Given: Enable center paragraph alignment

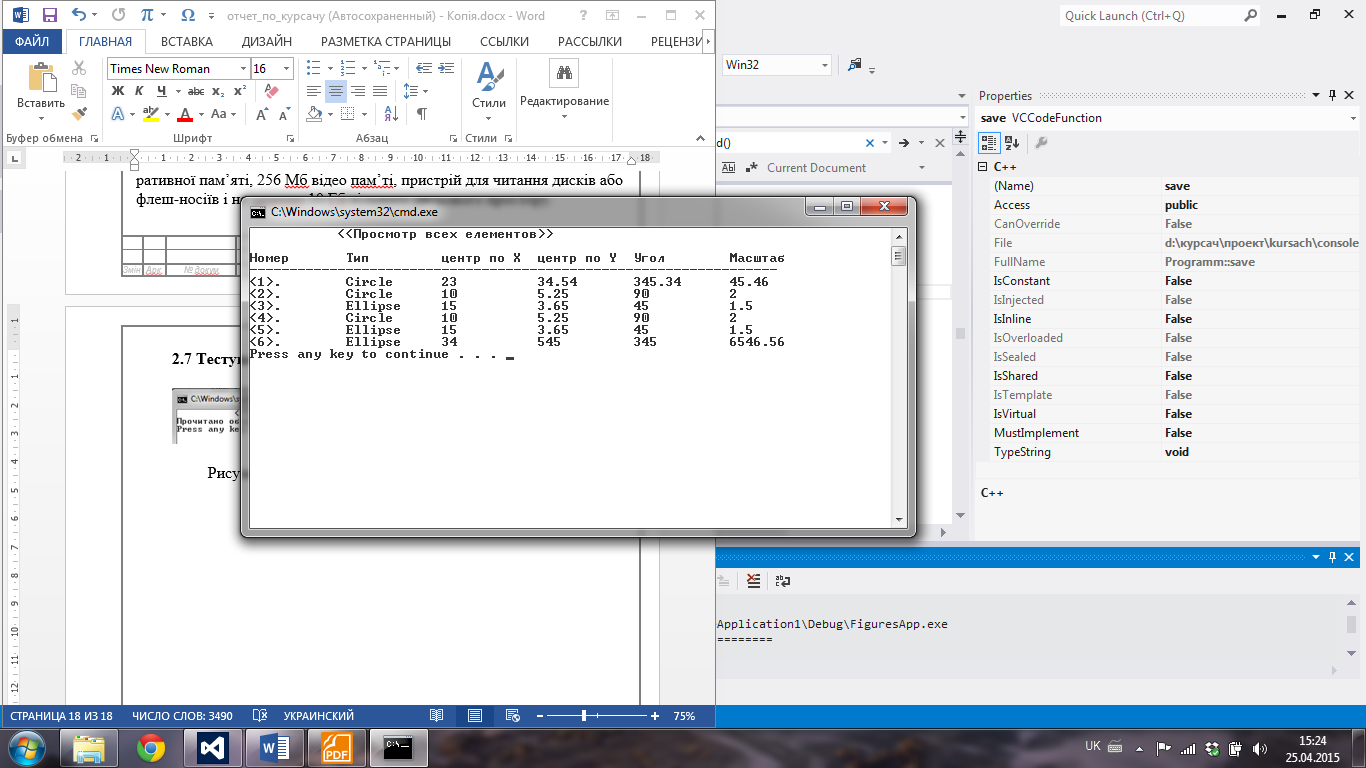Looking at the screenshot, I should coord(336,91).
